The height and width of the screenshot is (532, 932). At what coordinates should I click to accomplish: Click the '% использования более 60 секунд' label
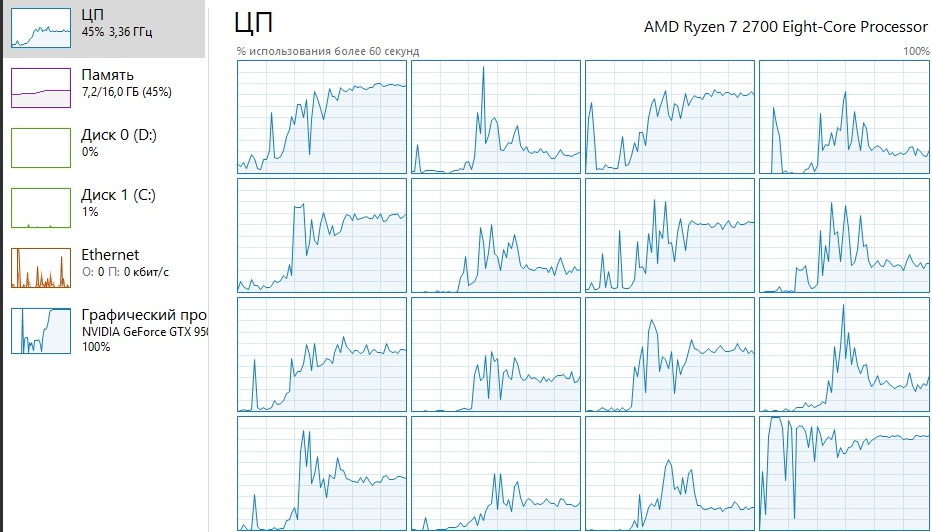(328, 51)
